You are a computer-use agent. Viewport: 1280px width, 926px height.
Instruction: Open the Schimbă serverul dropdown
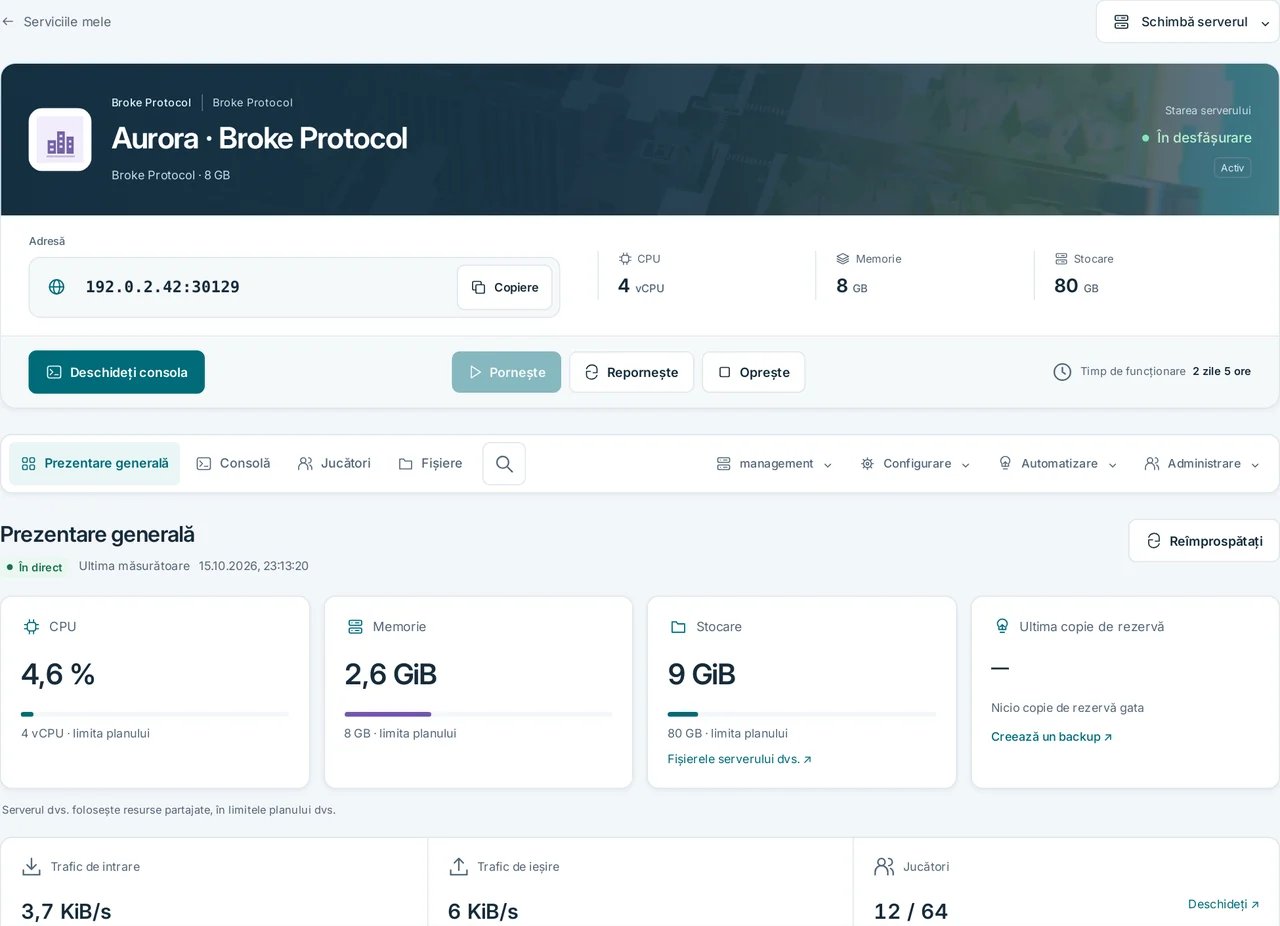click(x=1188, y=22)
